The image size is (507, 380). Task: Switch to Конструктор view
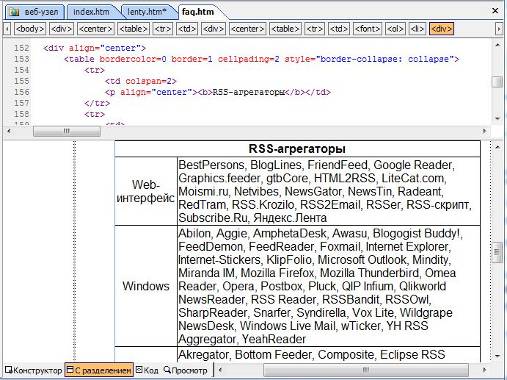click(x=34, y=370)
